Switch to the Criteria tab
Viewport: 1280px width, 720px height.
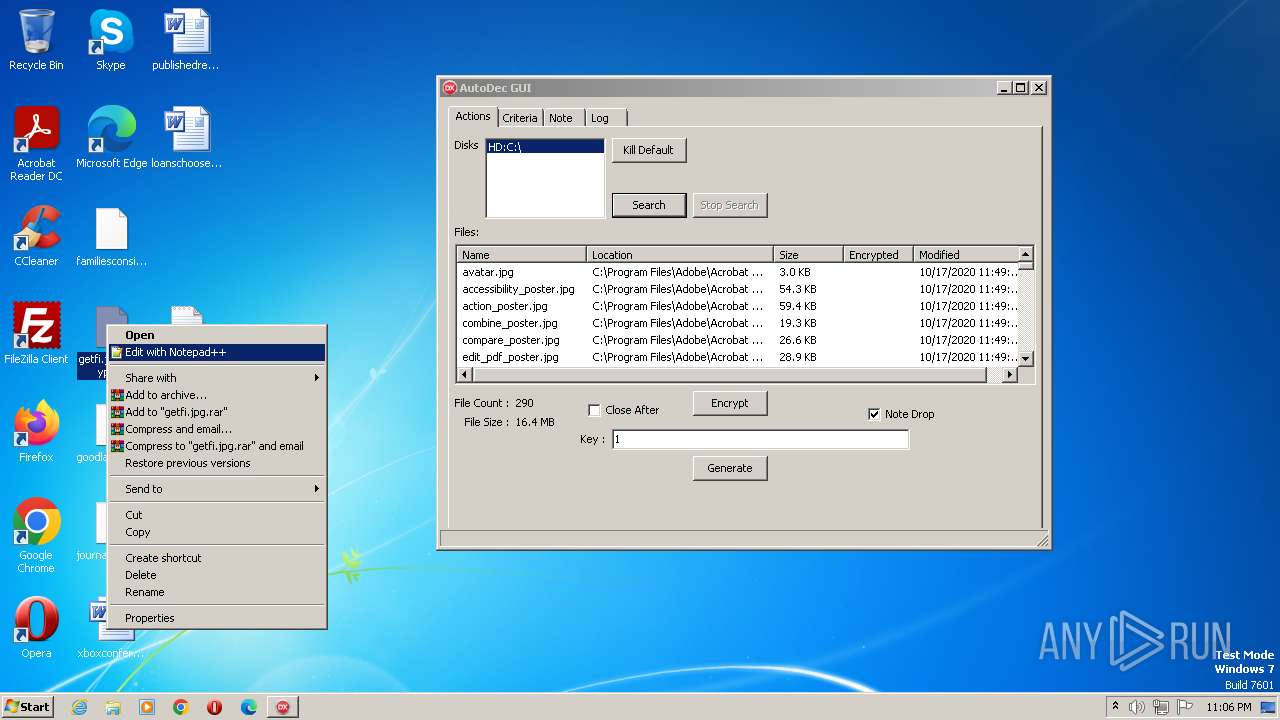point(520,118)
